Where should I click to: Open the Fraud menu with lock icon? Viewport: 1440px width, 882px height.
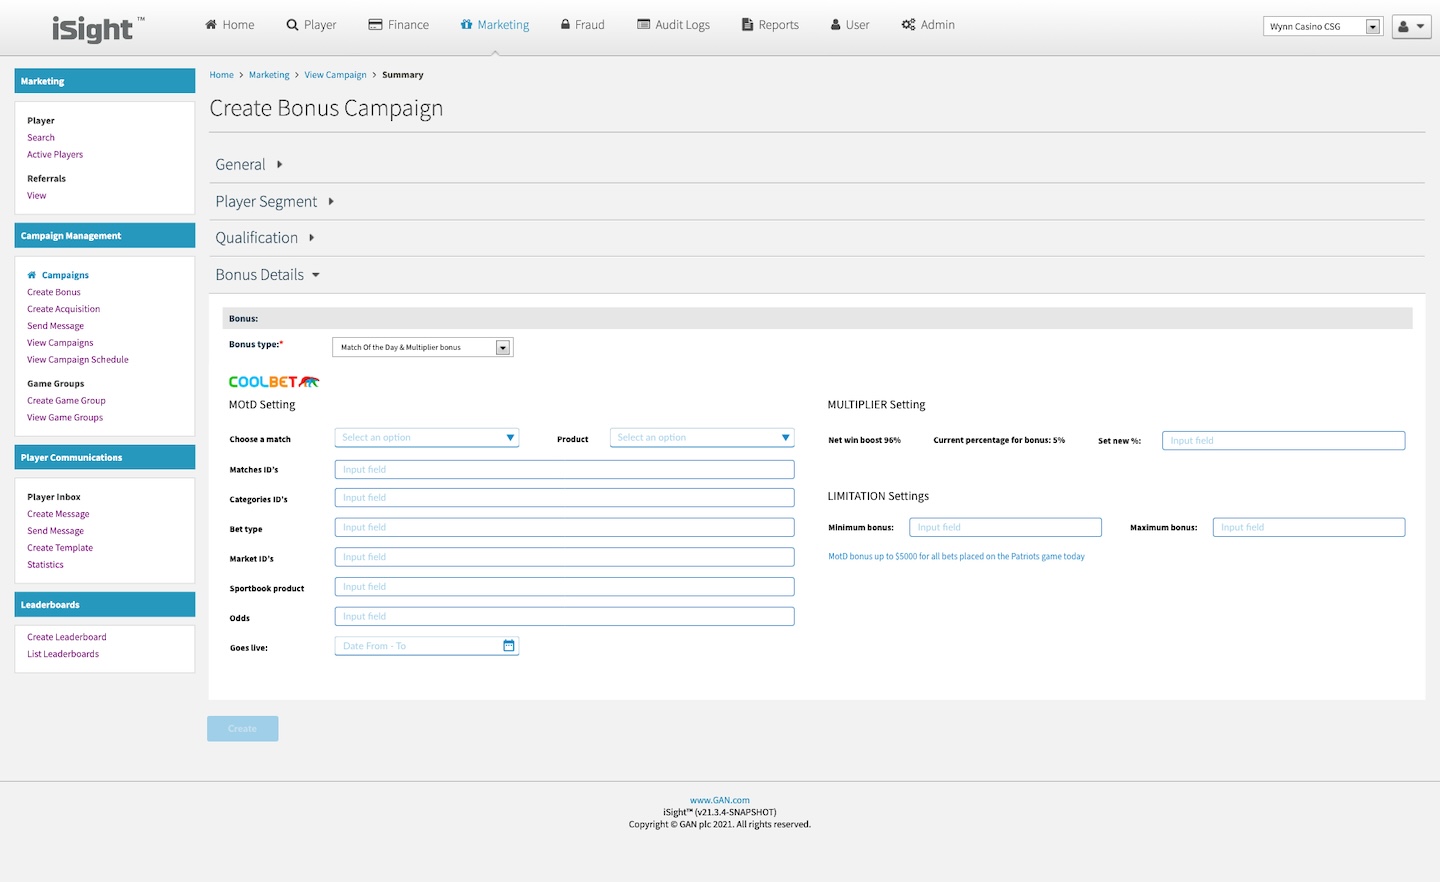pyautogui.click(x=582, y=25)
